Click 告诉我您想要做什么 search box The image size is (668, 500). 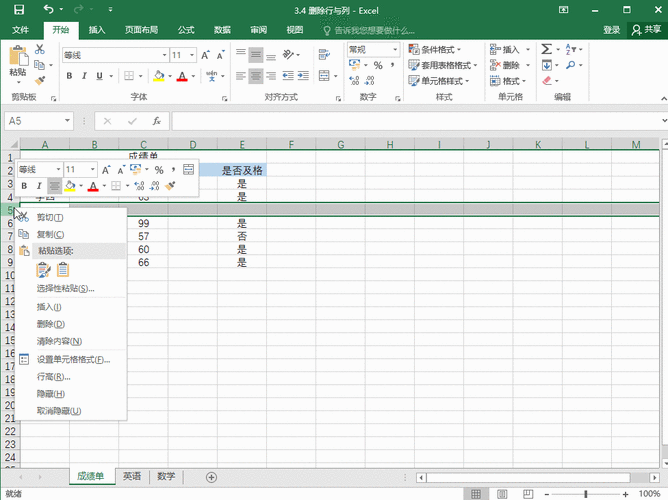pos(369,30)
